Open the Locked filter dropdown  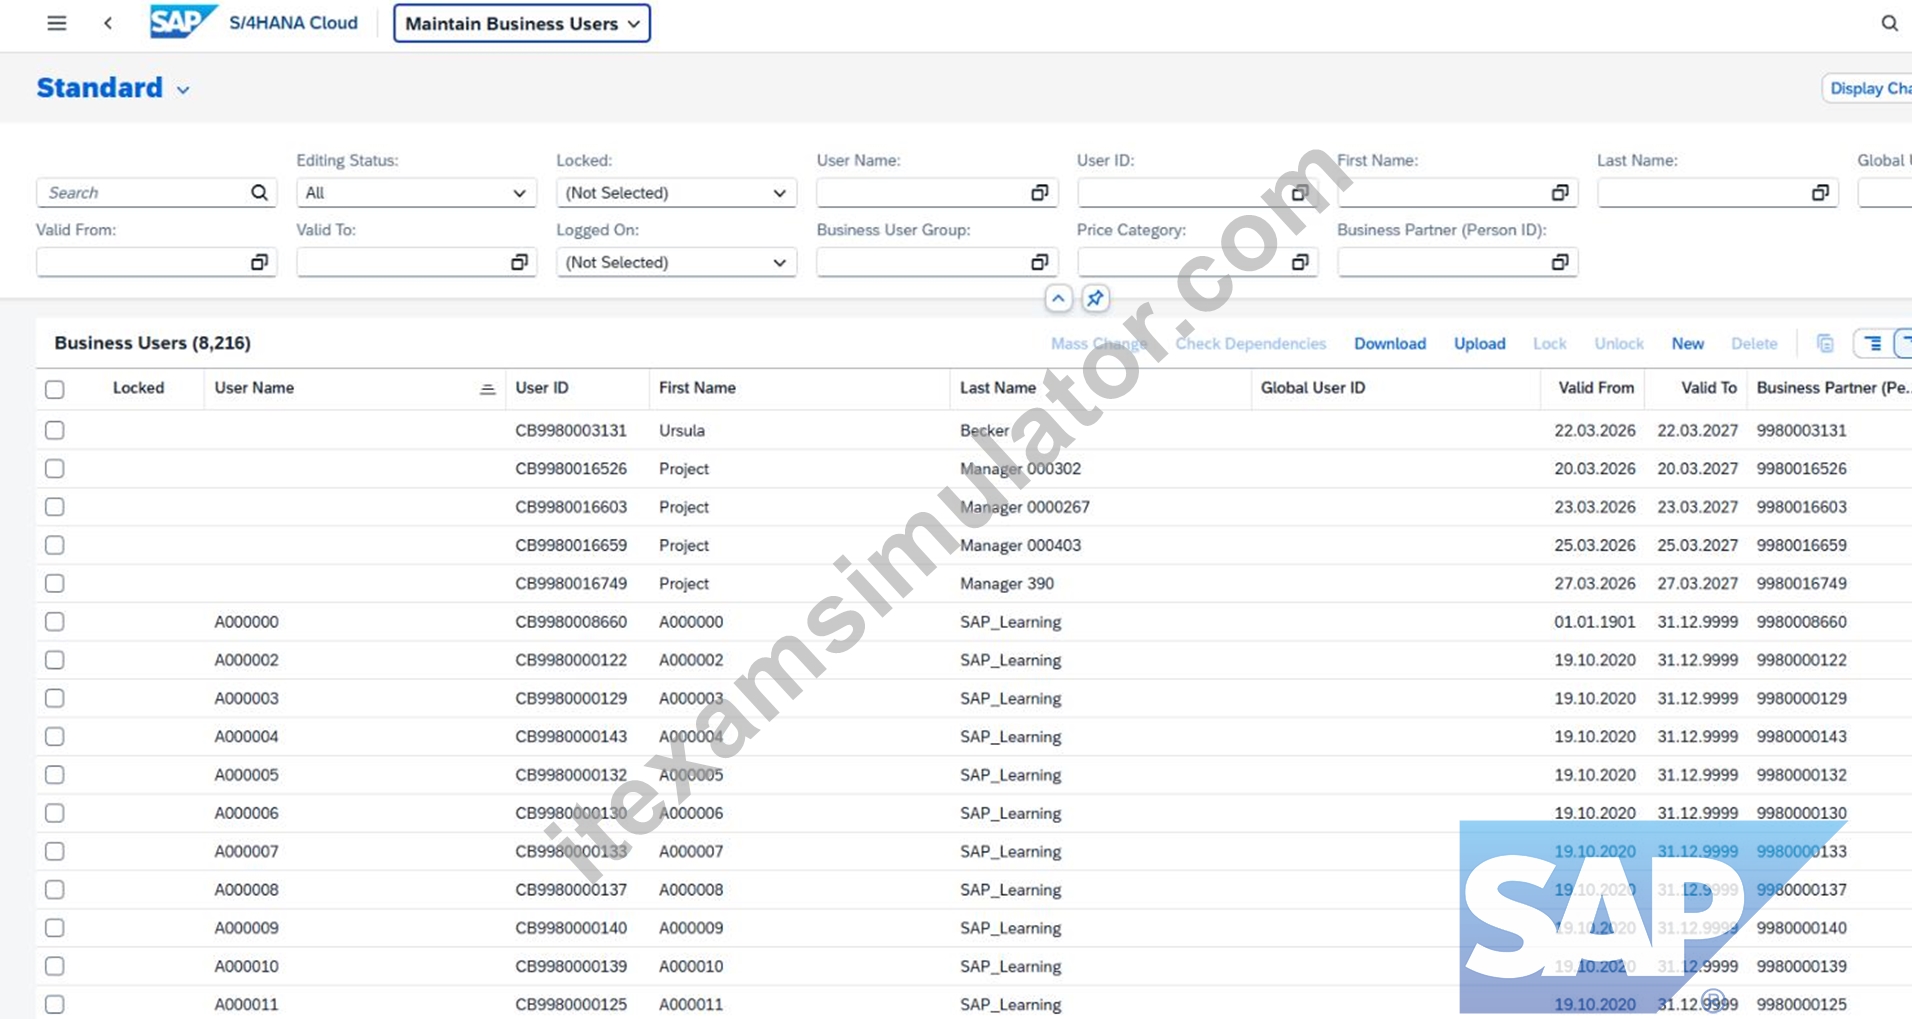click(676, 192)
